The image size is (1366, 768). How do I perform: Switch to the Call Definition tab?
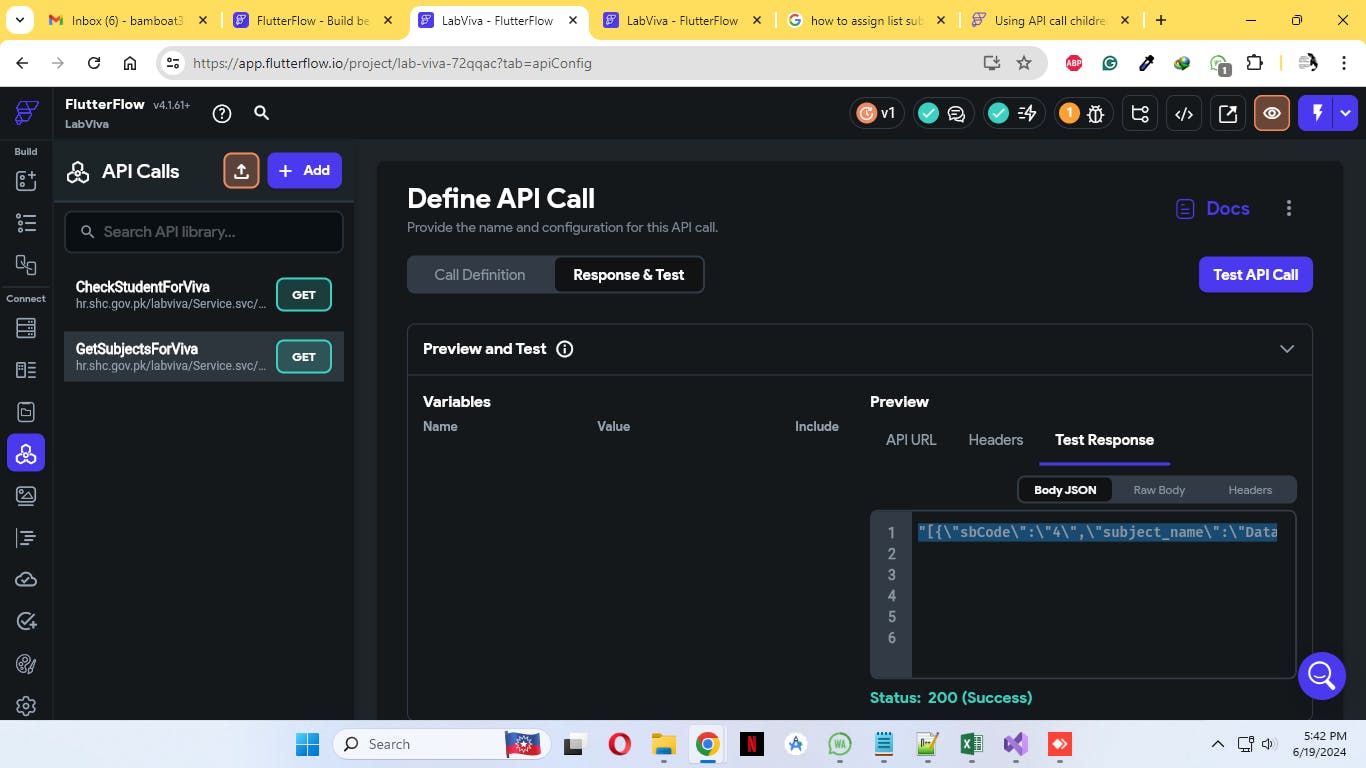click(480, 275)
